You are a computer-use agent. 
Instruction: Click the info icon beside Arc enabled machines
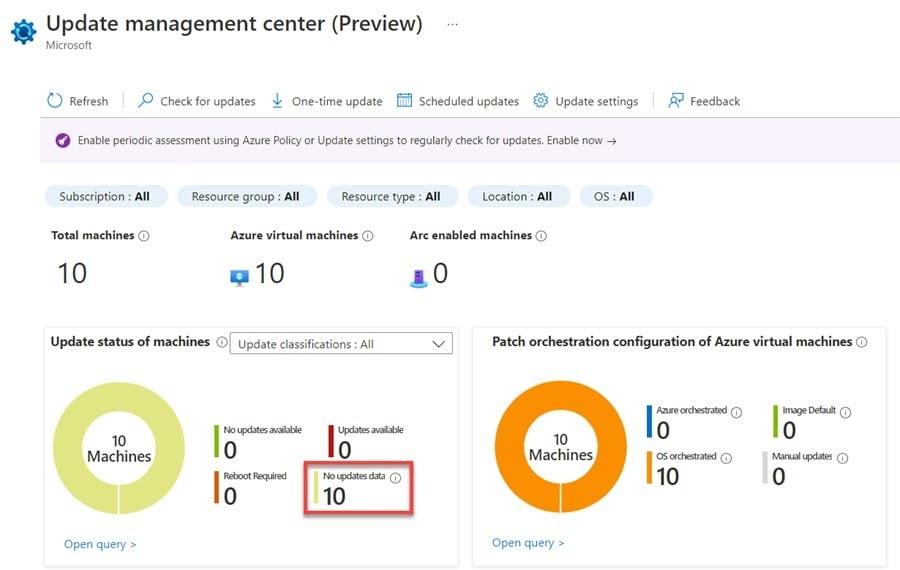click(x=541, y=236)
